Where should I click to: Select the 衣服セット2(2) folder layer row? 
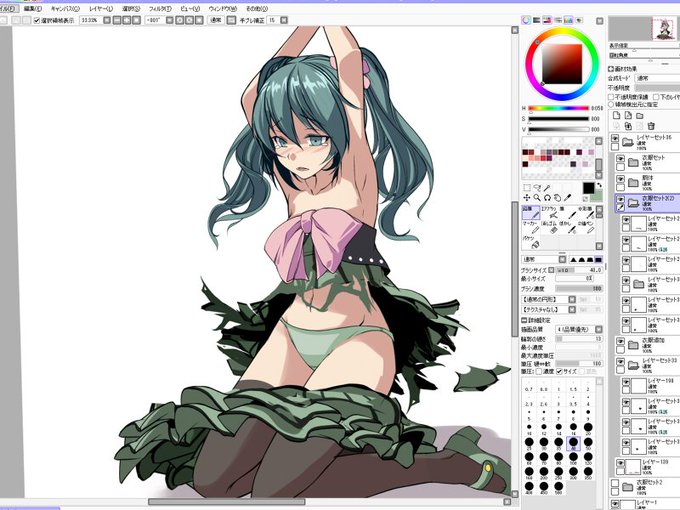pos(647,203)
